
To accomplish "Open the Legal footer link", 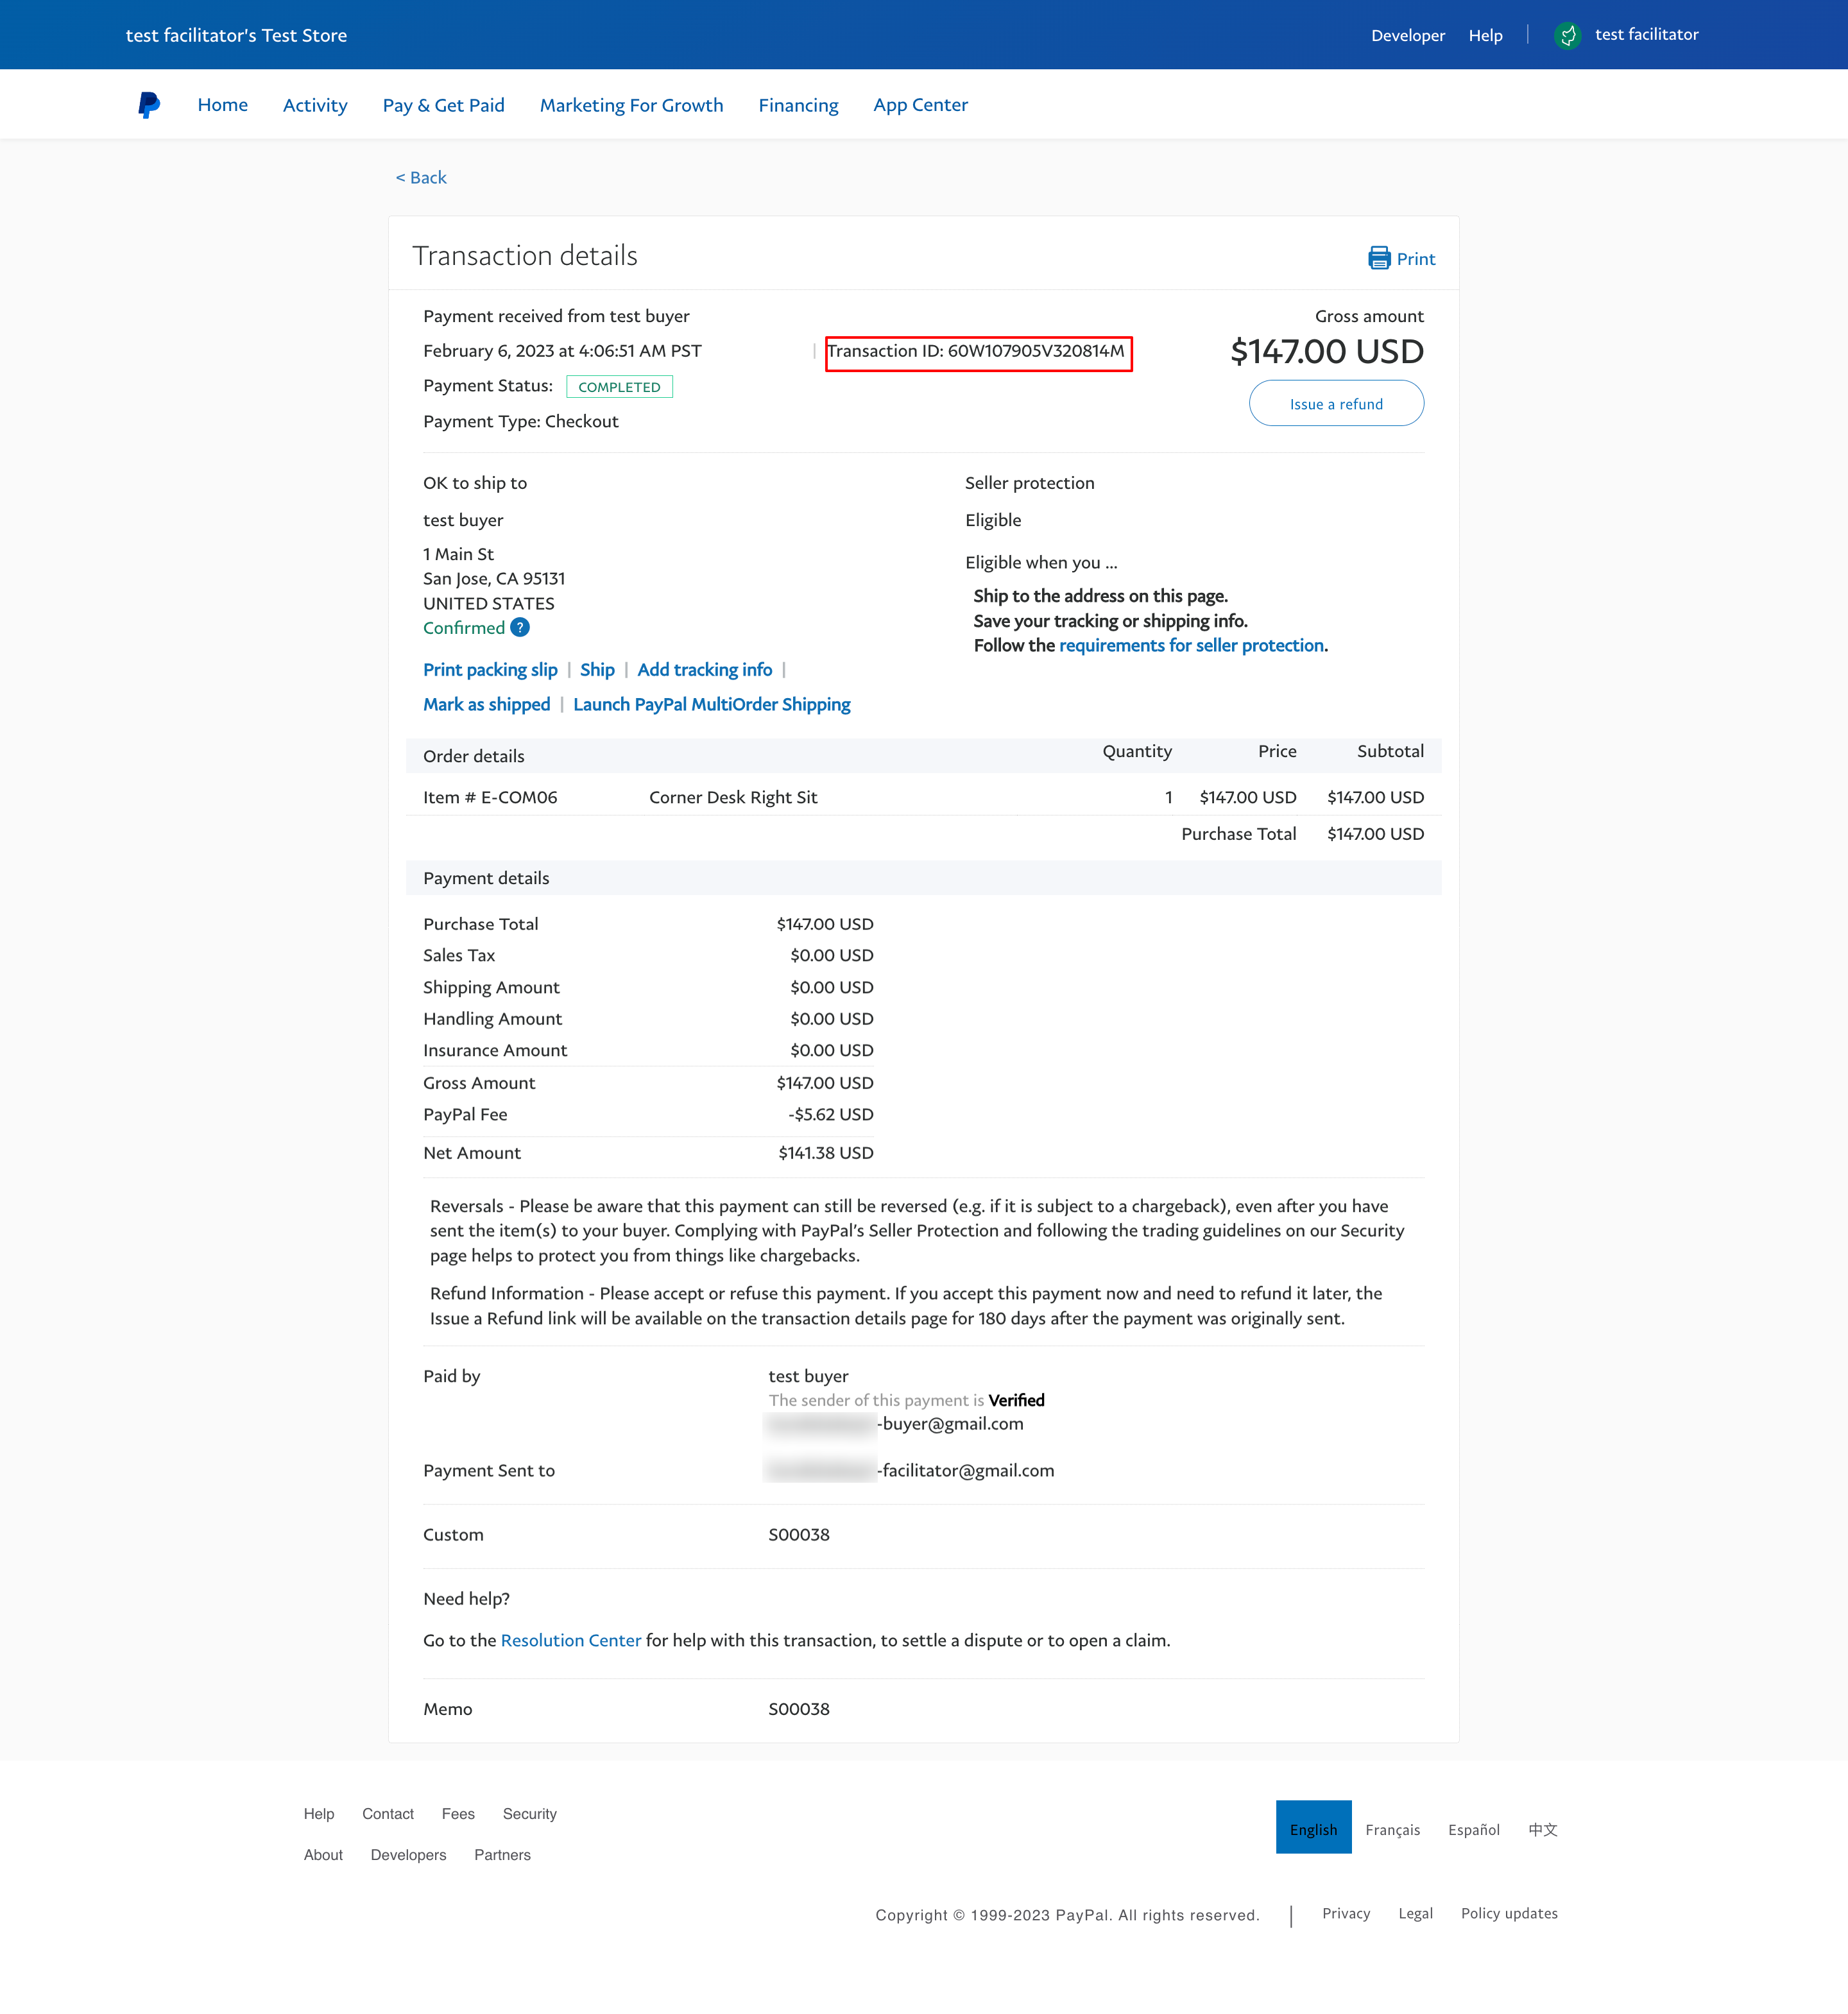I will (1415, 1913).
